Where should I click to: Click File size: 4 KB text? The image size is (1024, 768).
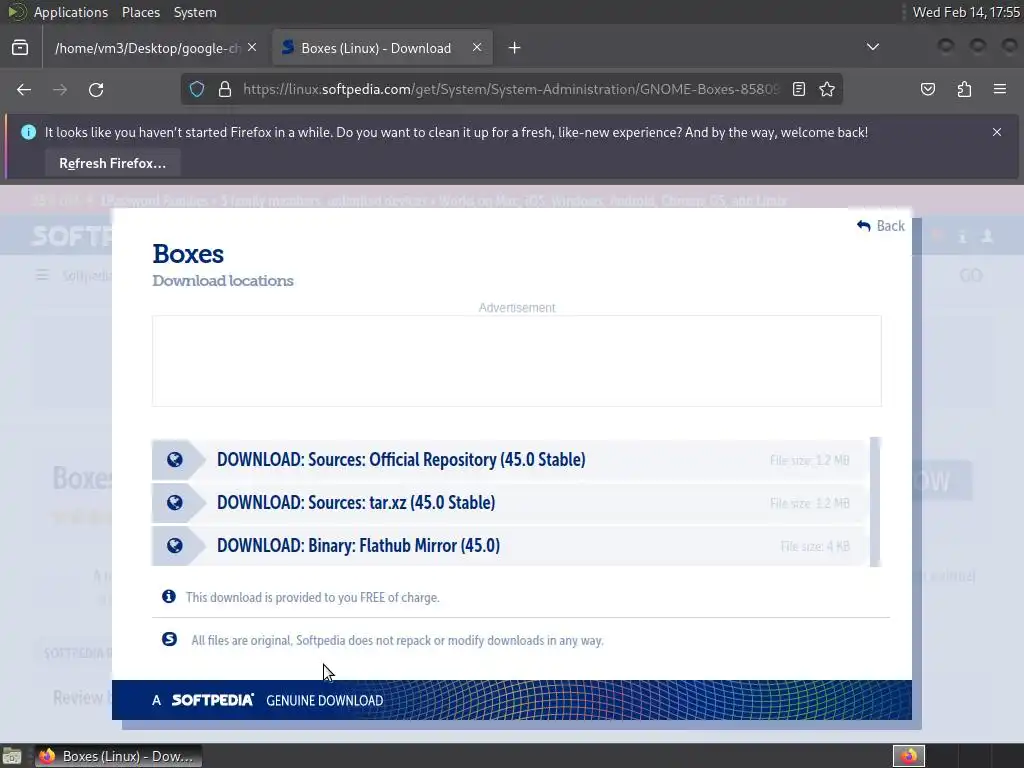(814, 547)
